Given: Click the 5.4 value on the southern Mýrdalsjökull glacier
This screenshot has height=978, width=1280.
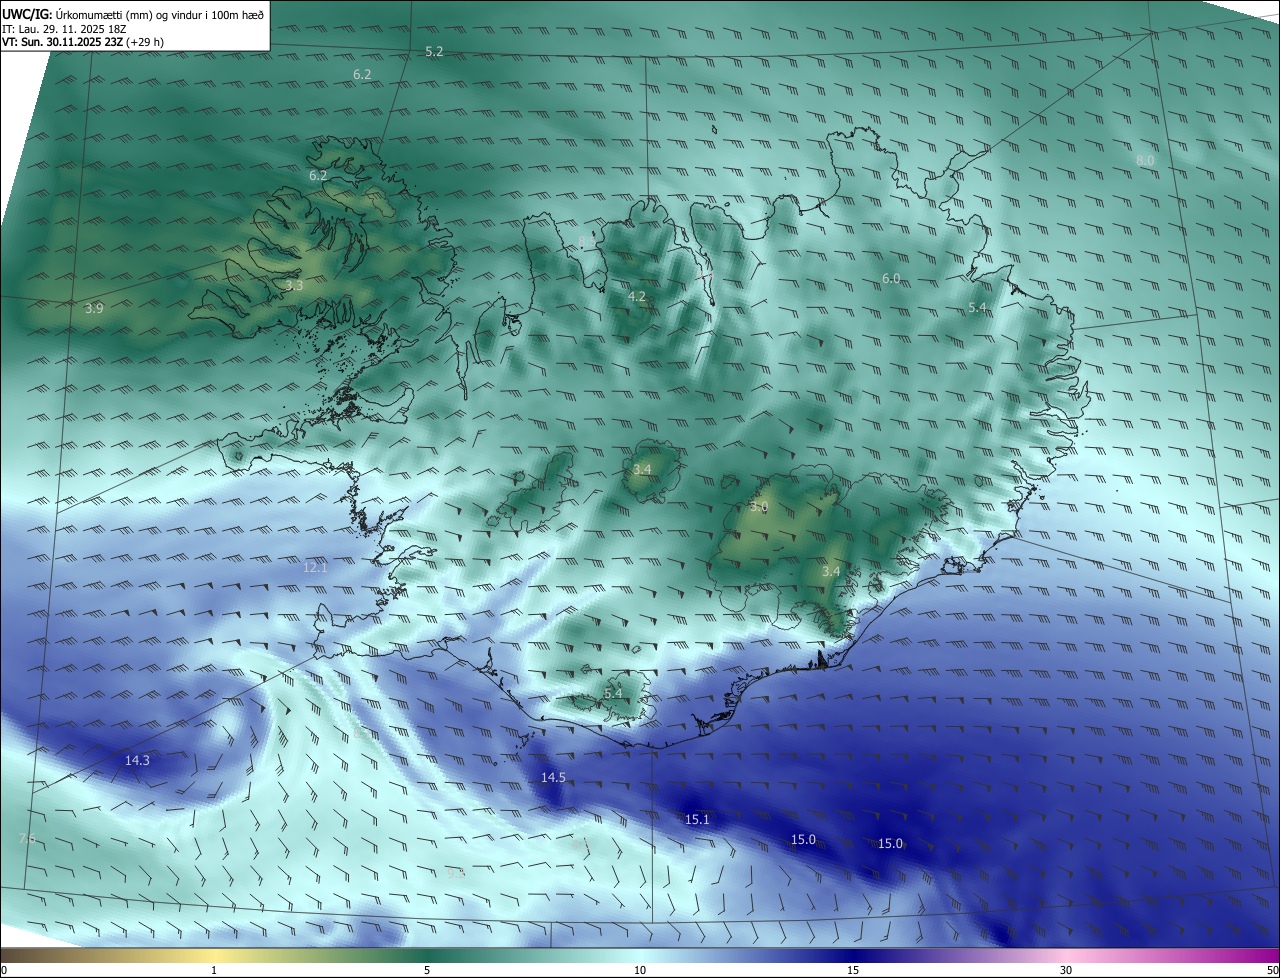Looking at the screenshot, I should tap(613, 693).
